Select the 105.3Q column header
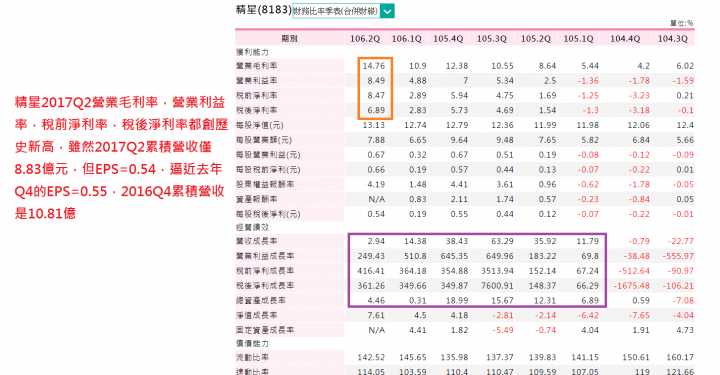This screenshot has width=720, height=375. pos(492,39)
